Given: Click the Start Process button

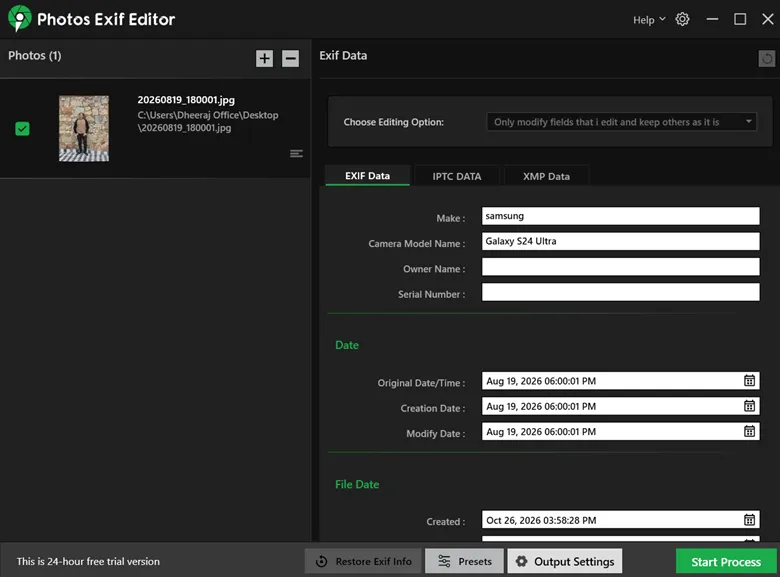Looking at the screenshot, I should pyautogui.click(x=726, y=562).
